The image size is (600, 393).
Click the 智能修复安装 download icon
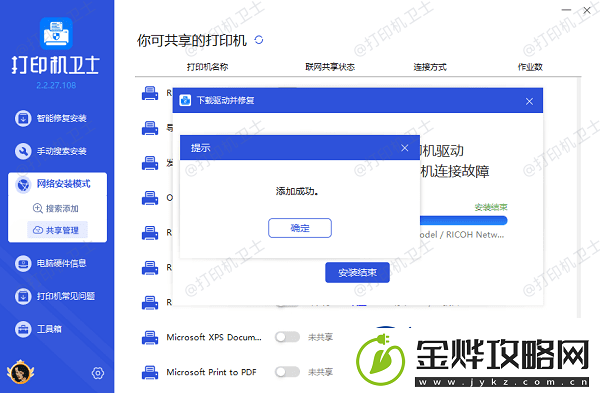coord(23,118)
